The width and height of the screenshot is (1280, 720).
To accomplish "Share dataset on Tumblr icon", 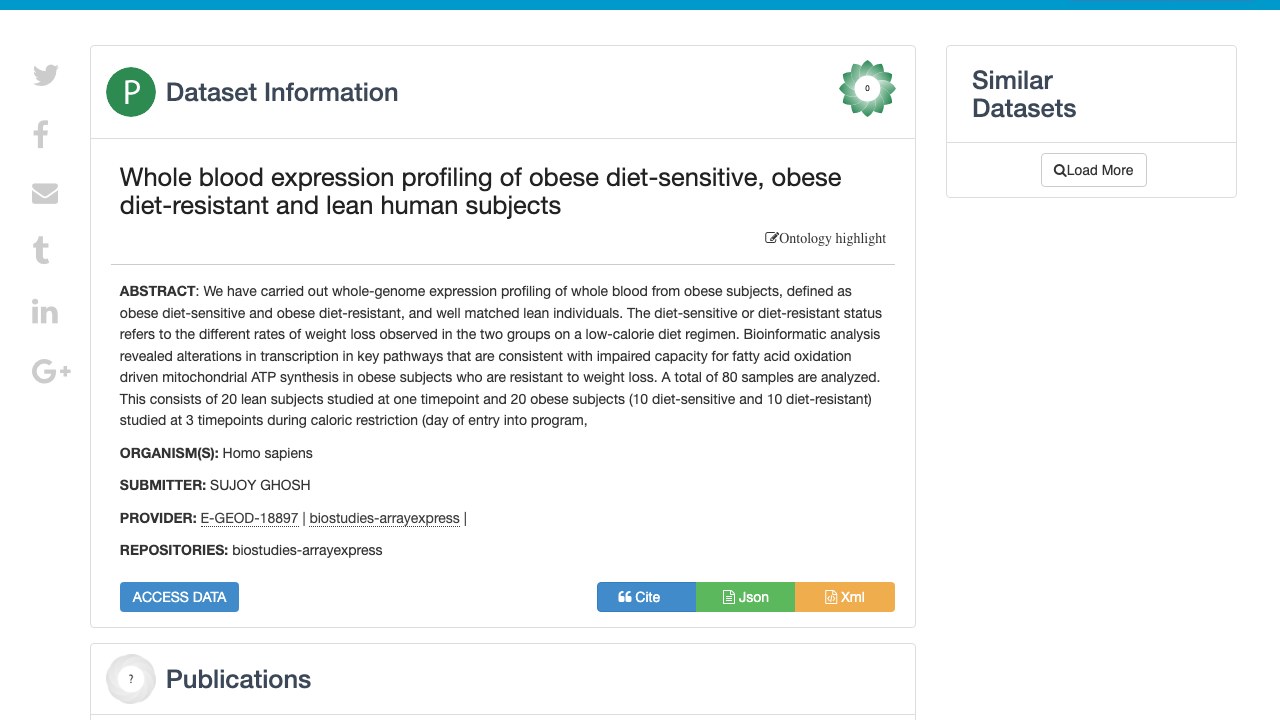I will pos(41,250).
